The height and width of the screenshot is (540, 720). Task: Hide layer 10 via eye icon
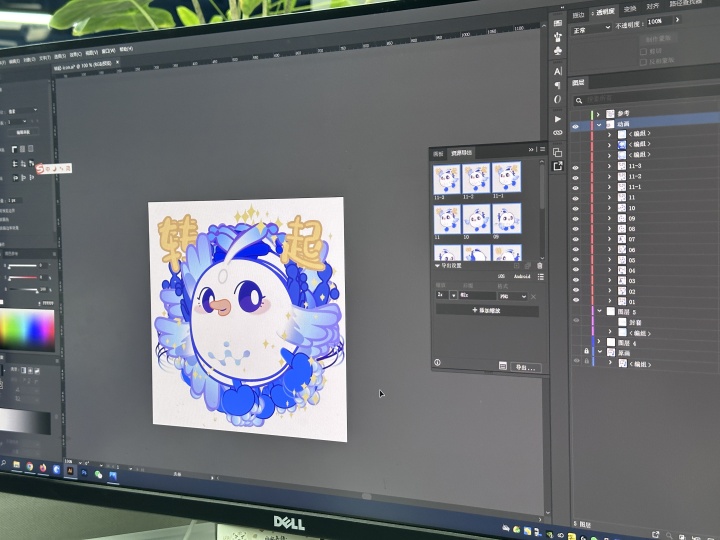575,208
